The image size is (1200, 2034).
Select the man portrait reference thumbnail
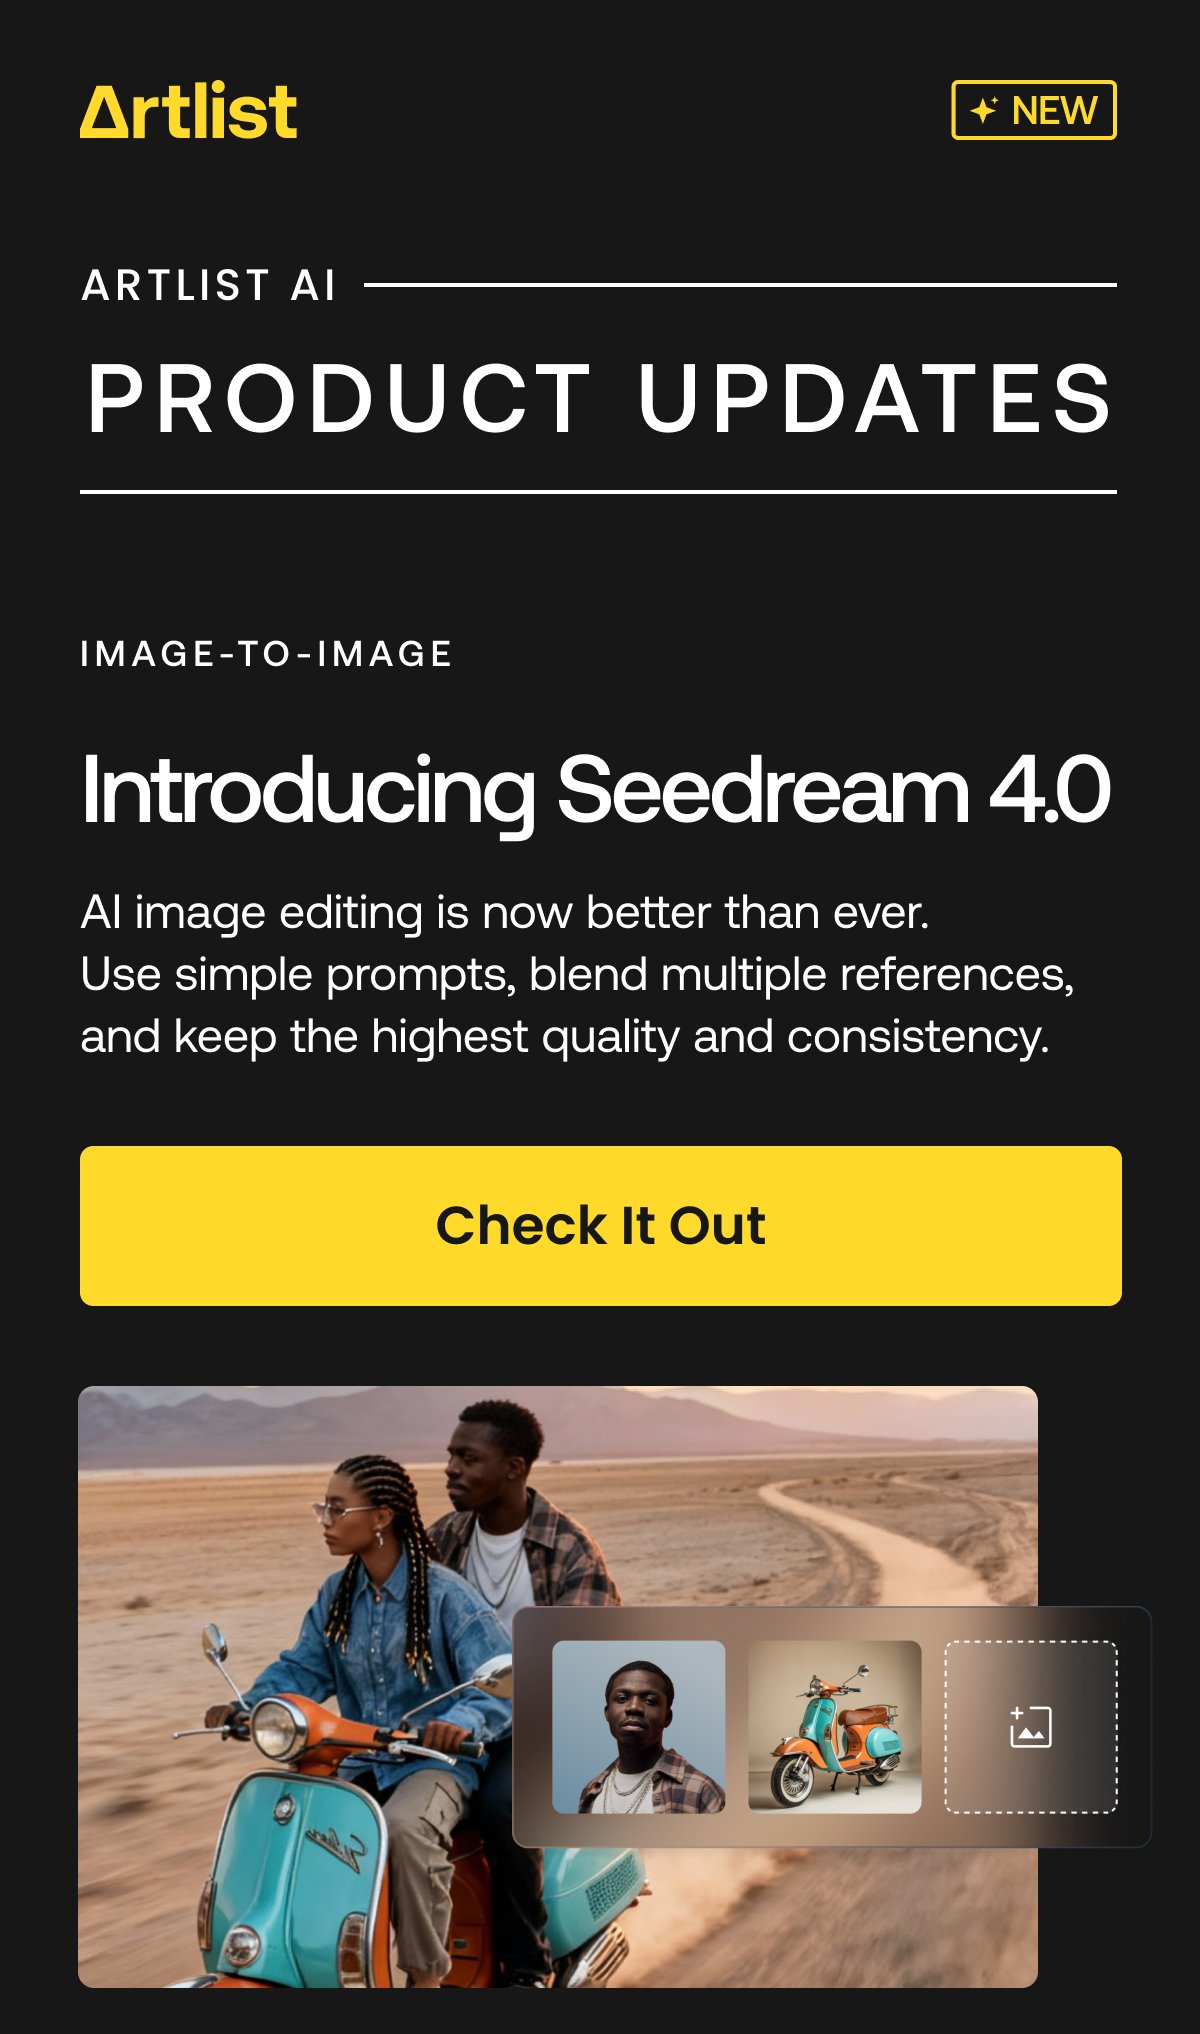639,1727
